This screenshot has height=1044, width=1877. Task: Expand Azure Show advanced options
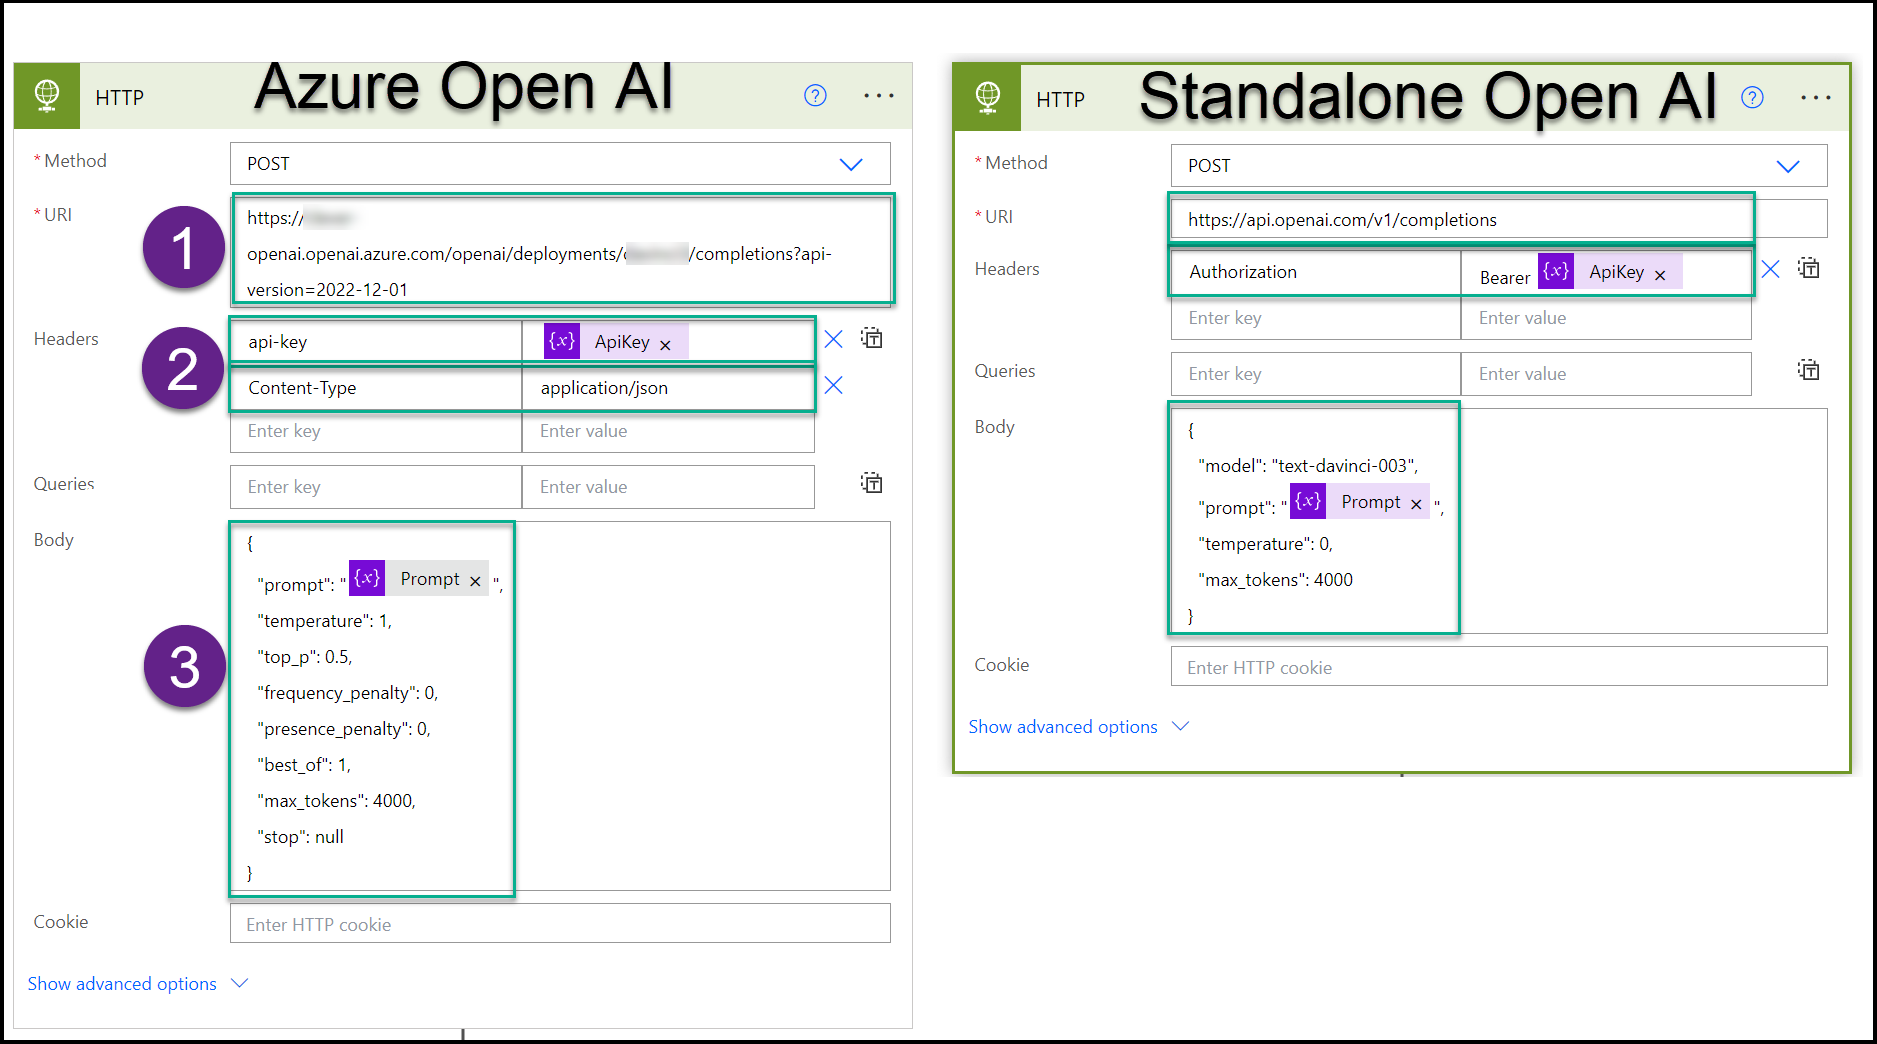point(138,984)
